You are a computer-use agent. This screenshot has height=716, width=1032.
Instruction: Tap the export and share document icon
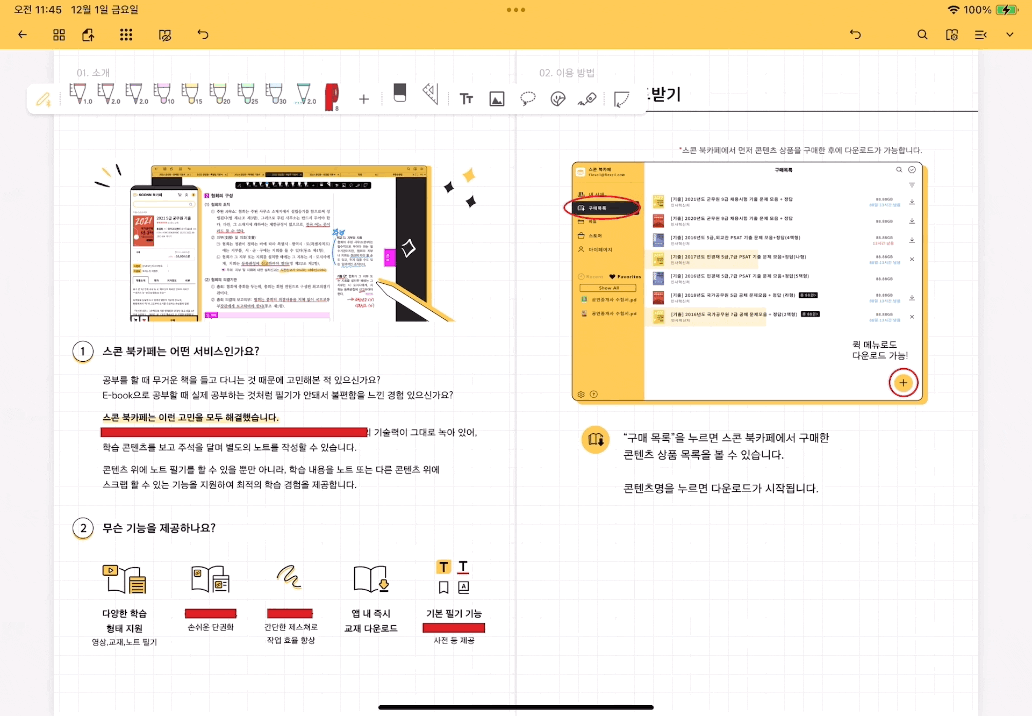pyautogui.click(x=88, y=34)
